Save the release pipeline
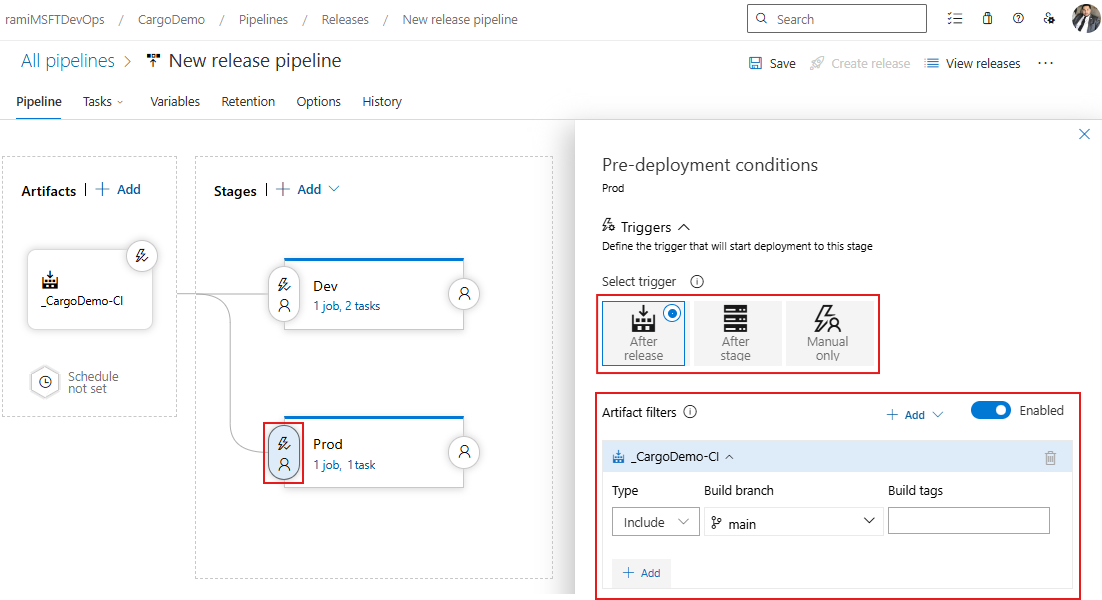This screenshot has height=600, width=1102. (x=771, y=63)
